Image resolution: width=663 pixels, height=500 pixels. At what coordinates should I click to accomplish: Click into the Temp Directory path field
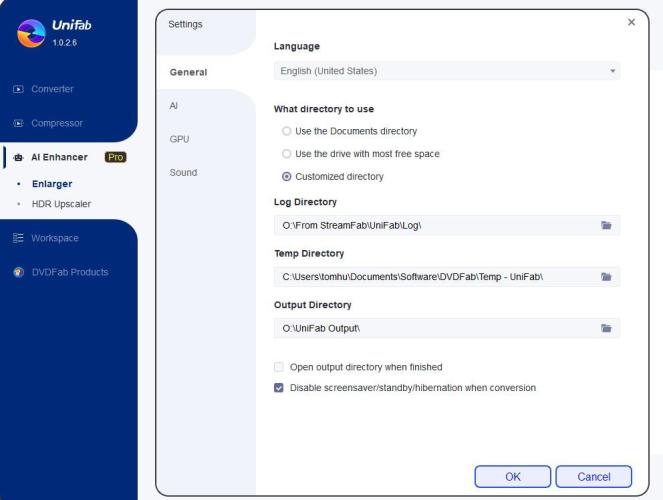pos(447,277)
